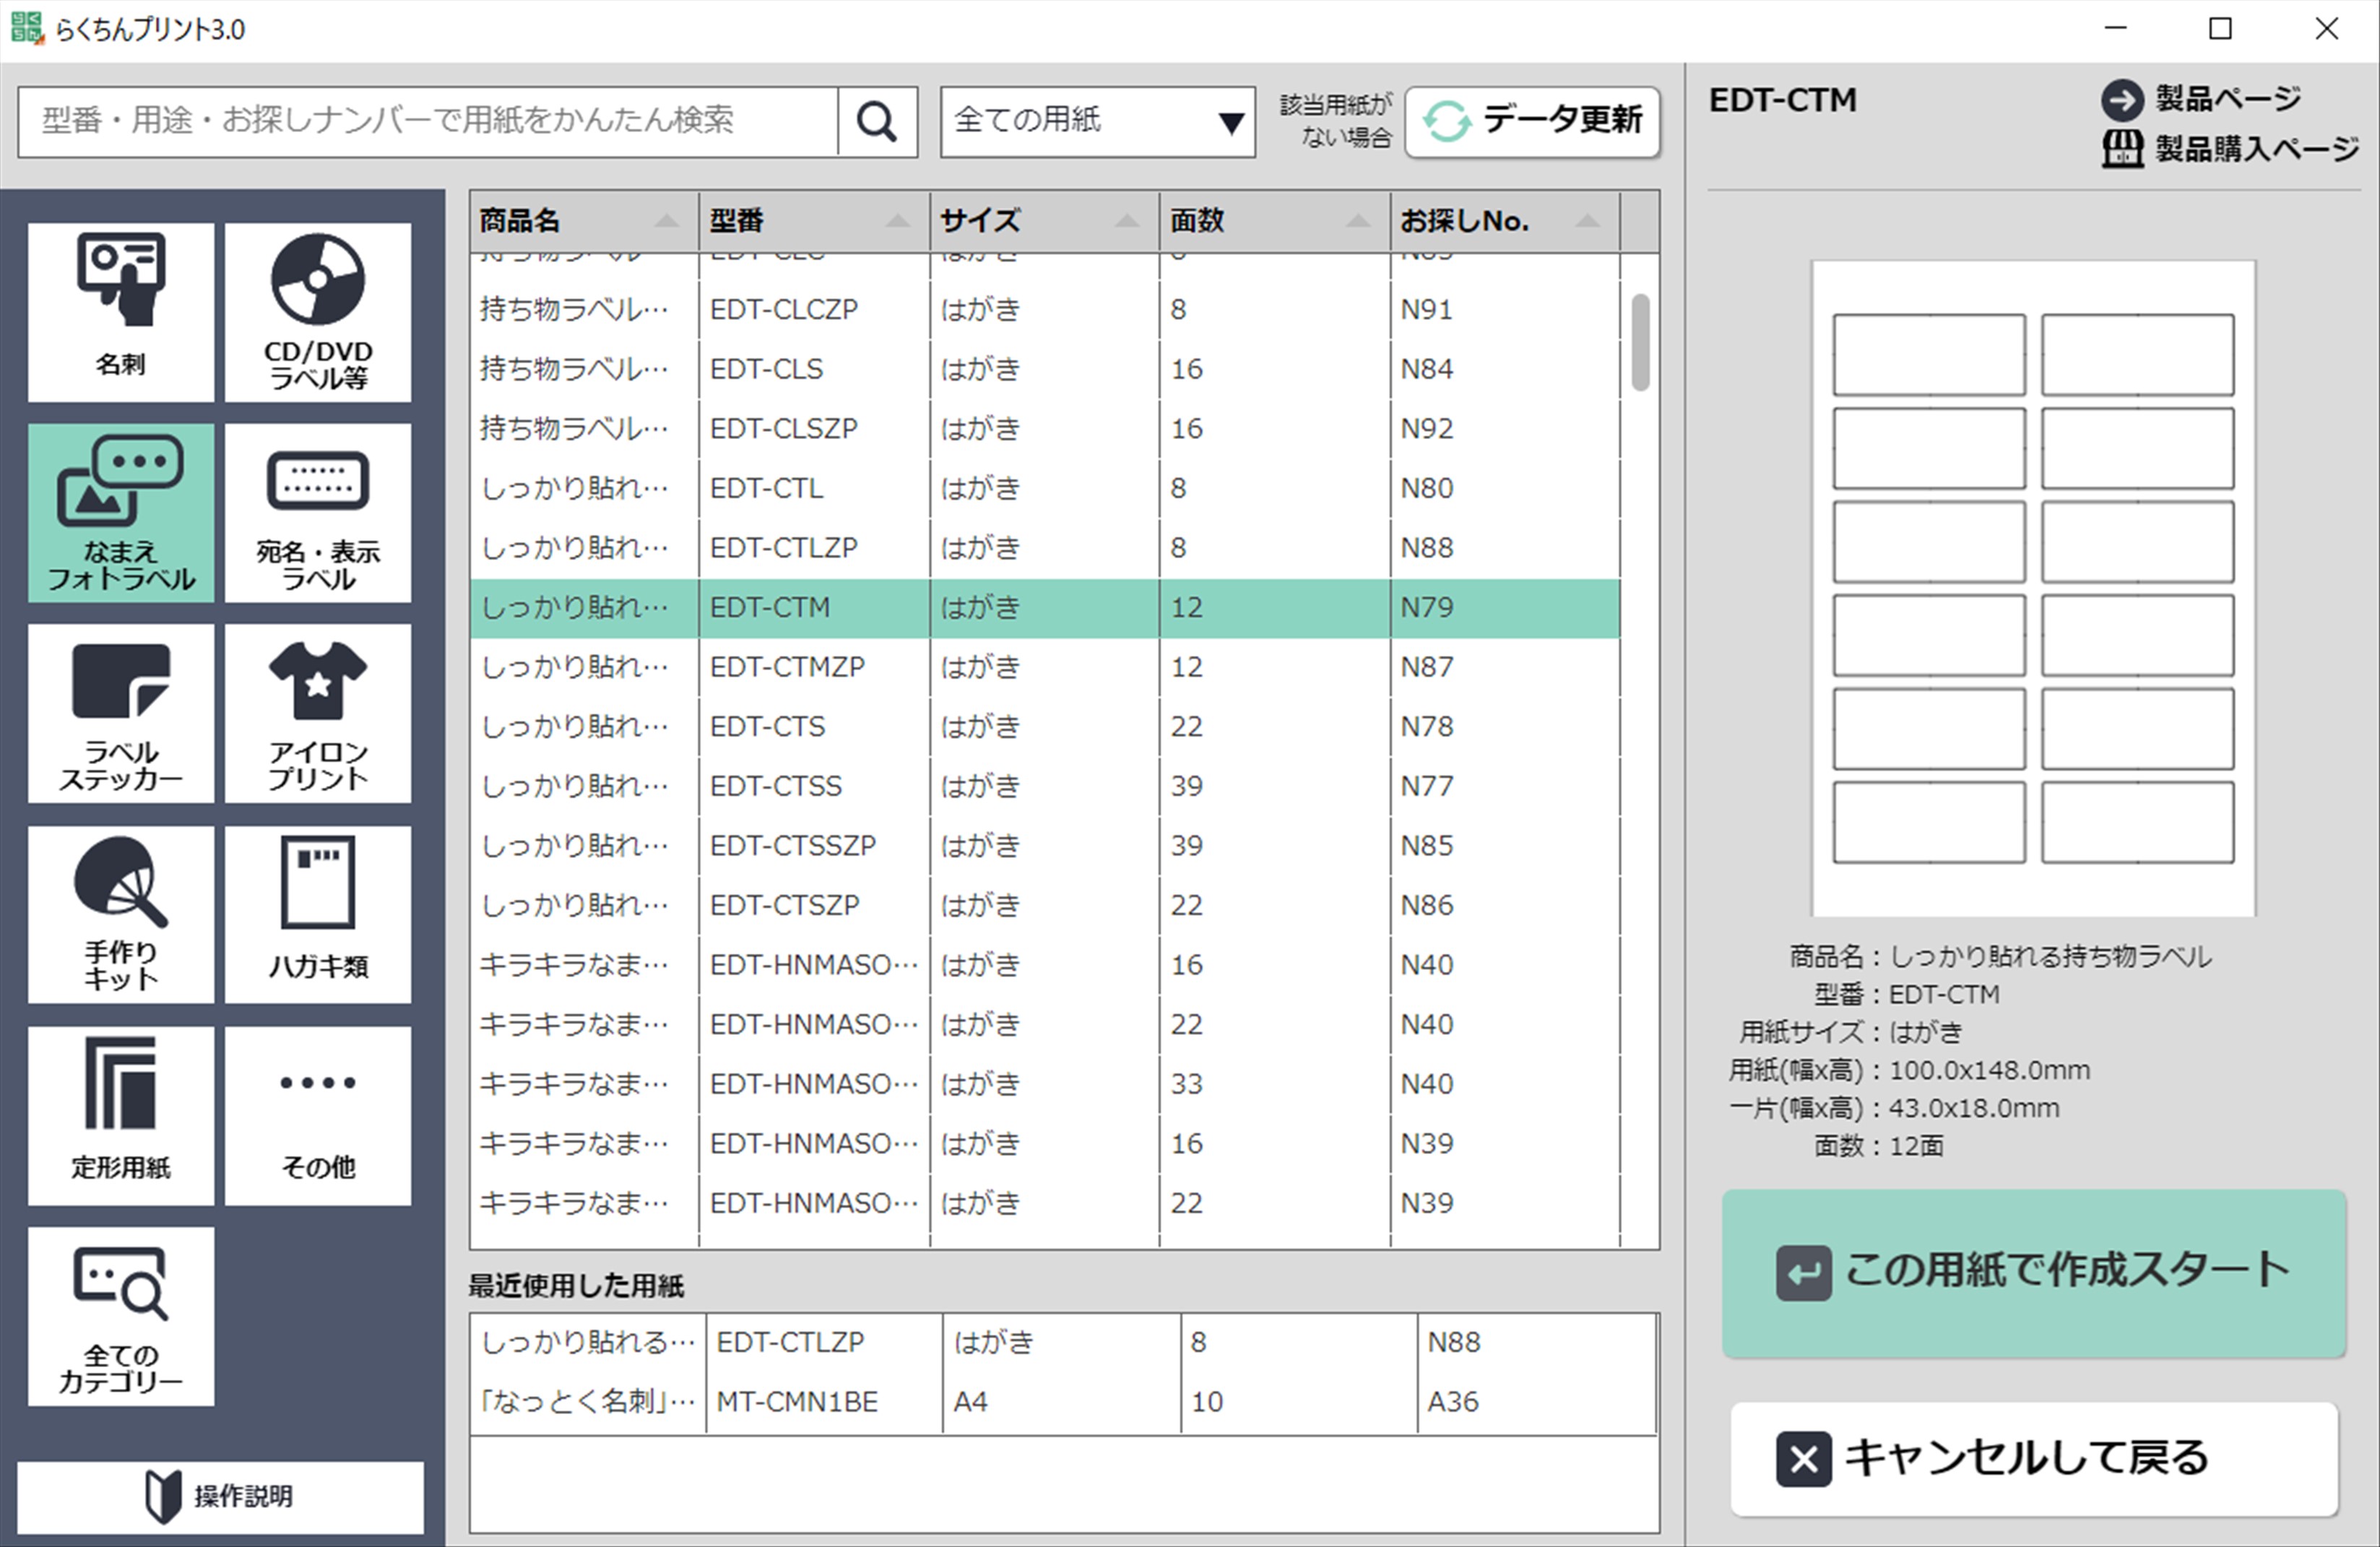Image resolution: width=2380 pixels, height=1547 pixels.
Task: Choose the 宛名・表示ラベル category
Action: pos(318,512)
